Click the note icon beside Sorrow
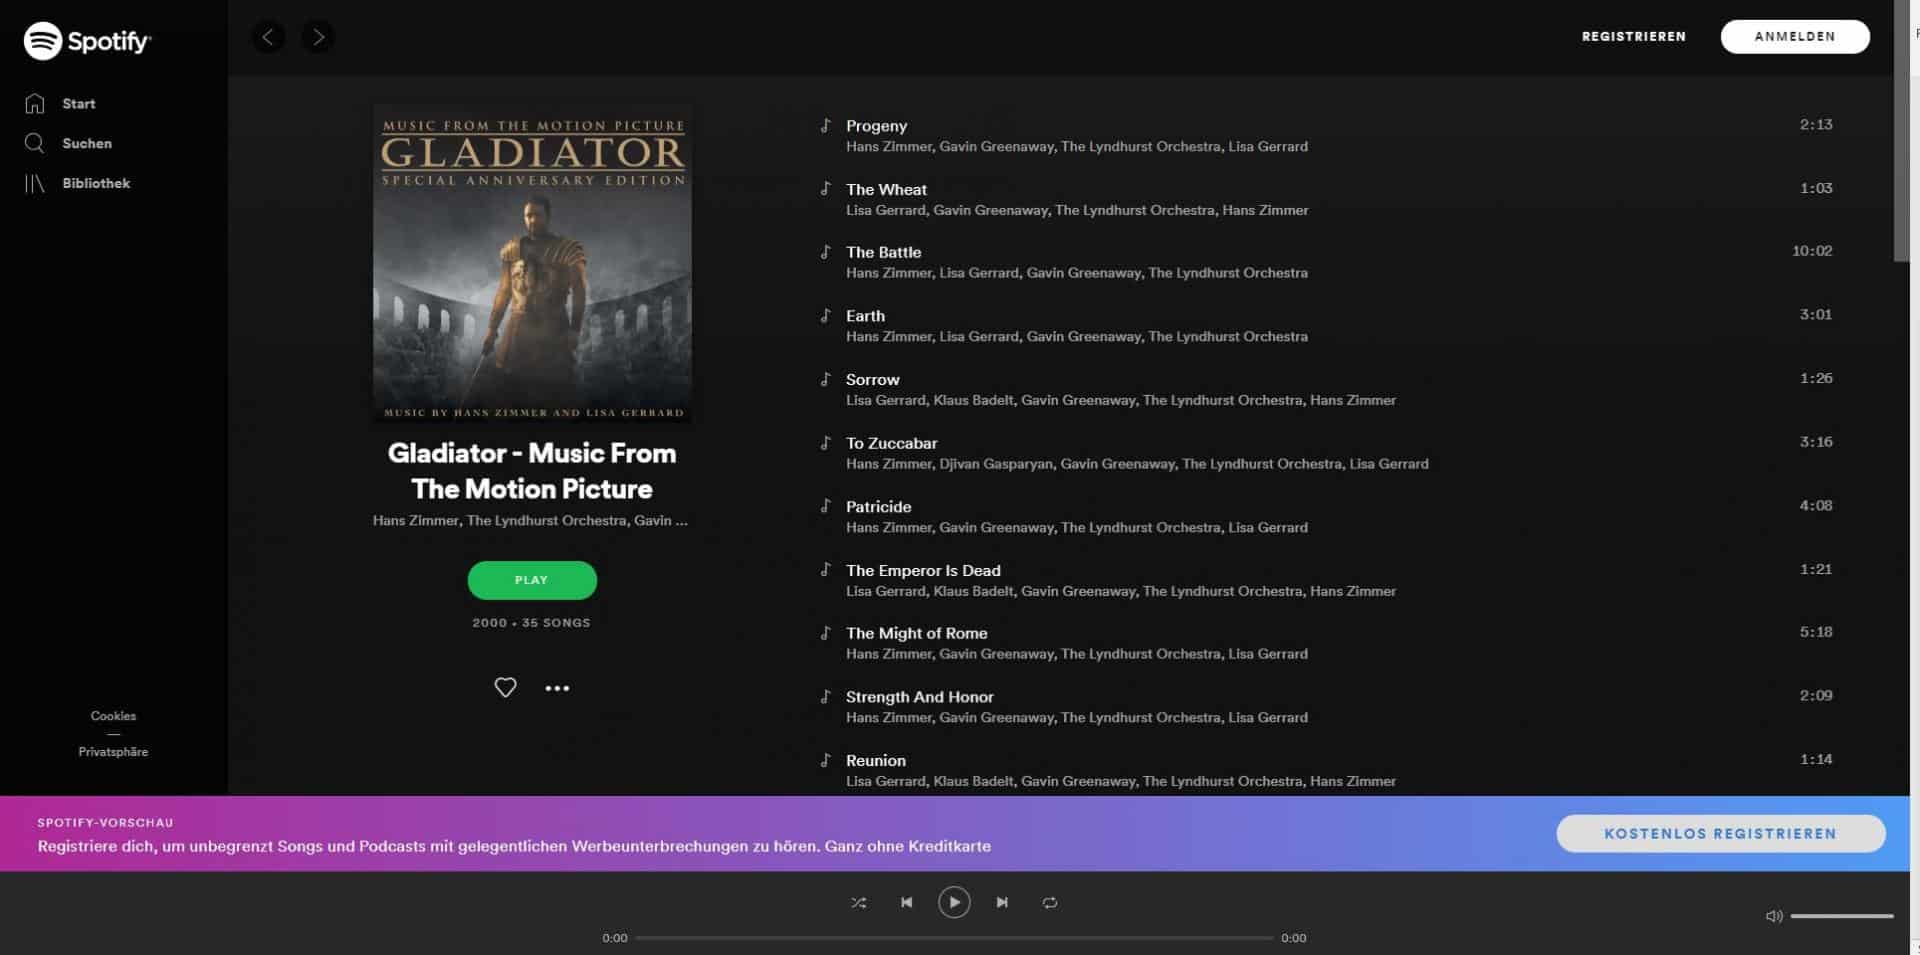Screen dimensions: 1920x955 [825, 379]
